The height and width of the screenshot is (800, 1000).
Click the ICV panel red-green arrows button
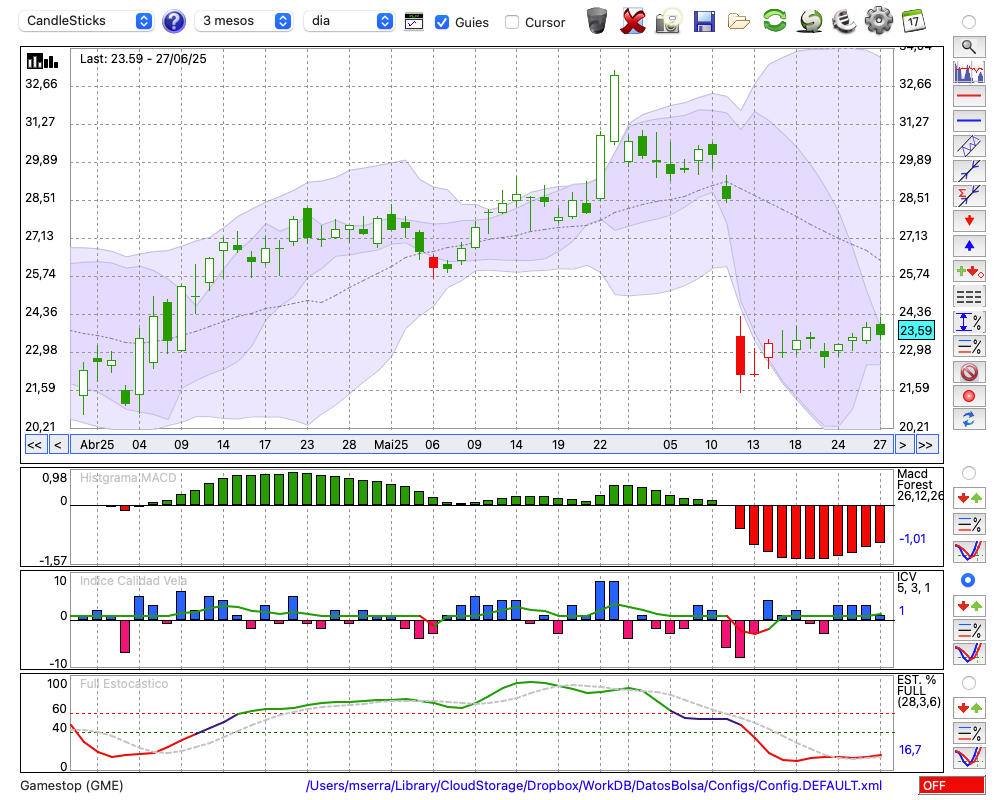coord(969,605)
